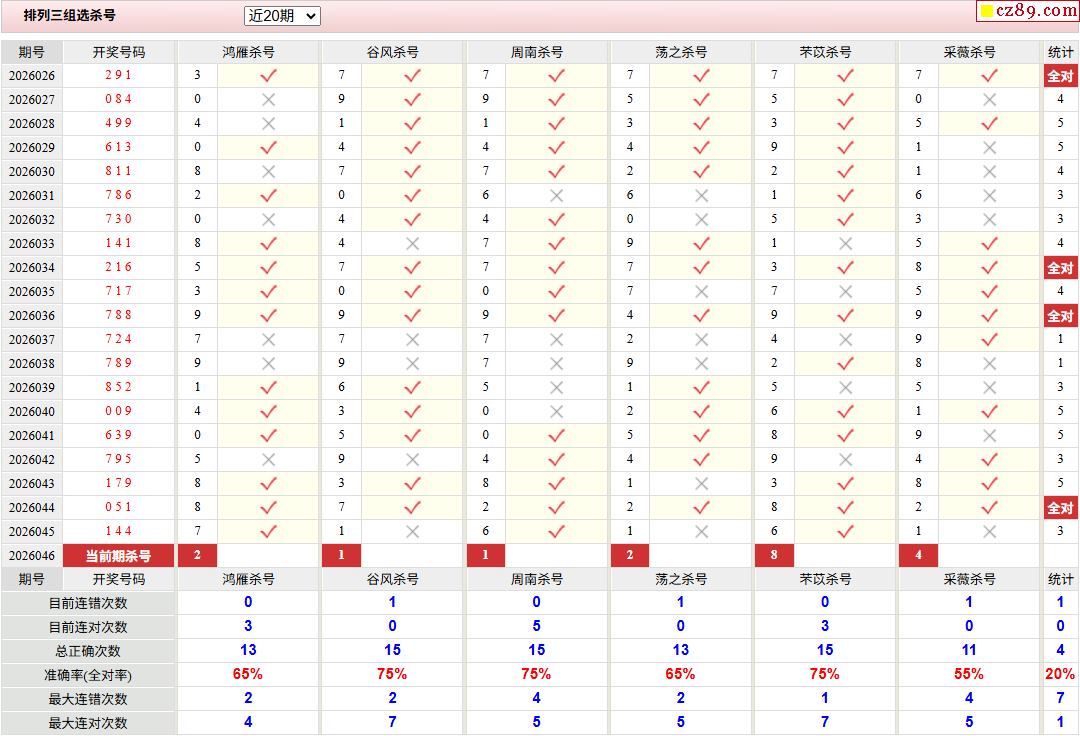Screen dimensions: 1080x736
Task: Click winning number 788 in row 2026036
Action: coord(118,315)
